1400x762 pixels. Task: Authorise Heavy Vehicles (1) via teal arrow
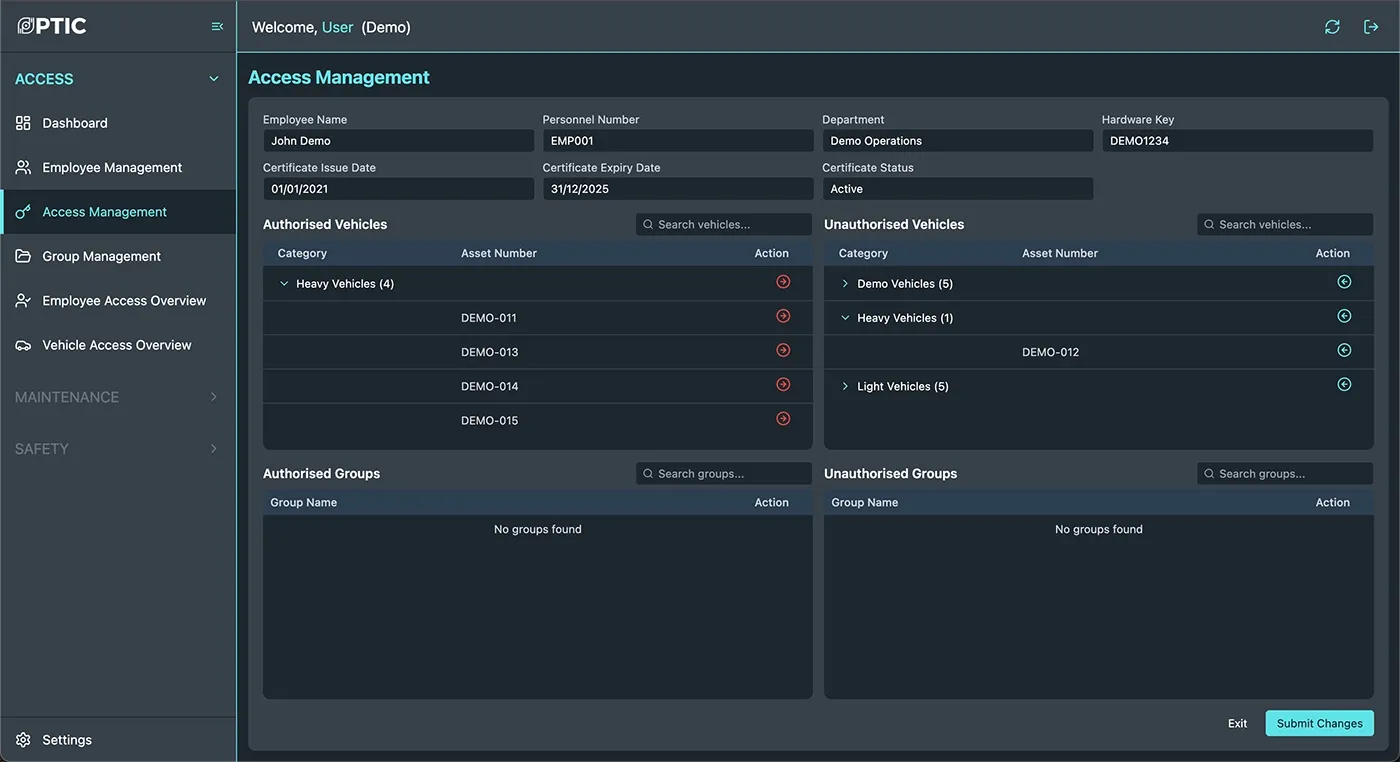click(x=1344, y=316)
